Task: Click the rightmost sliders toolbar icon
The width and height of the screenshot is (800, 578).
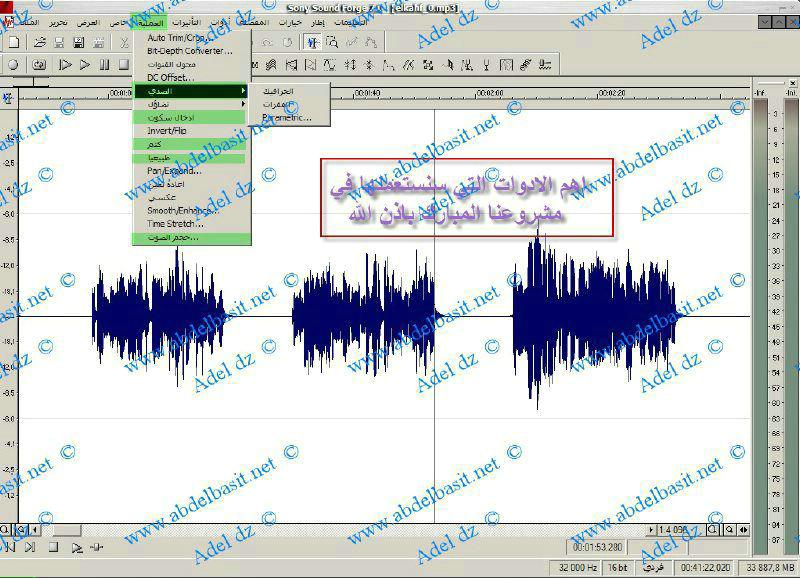Action: (545, 65)
